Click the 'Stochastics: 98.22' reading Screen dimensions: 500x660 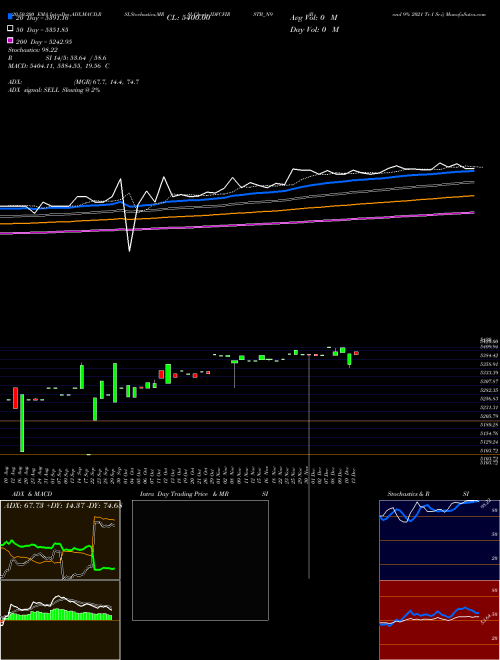pos(33,50)
